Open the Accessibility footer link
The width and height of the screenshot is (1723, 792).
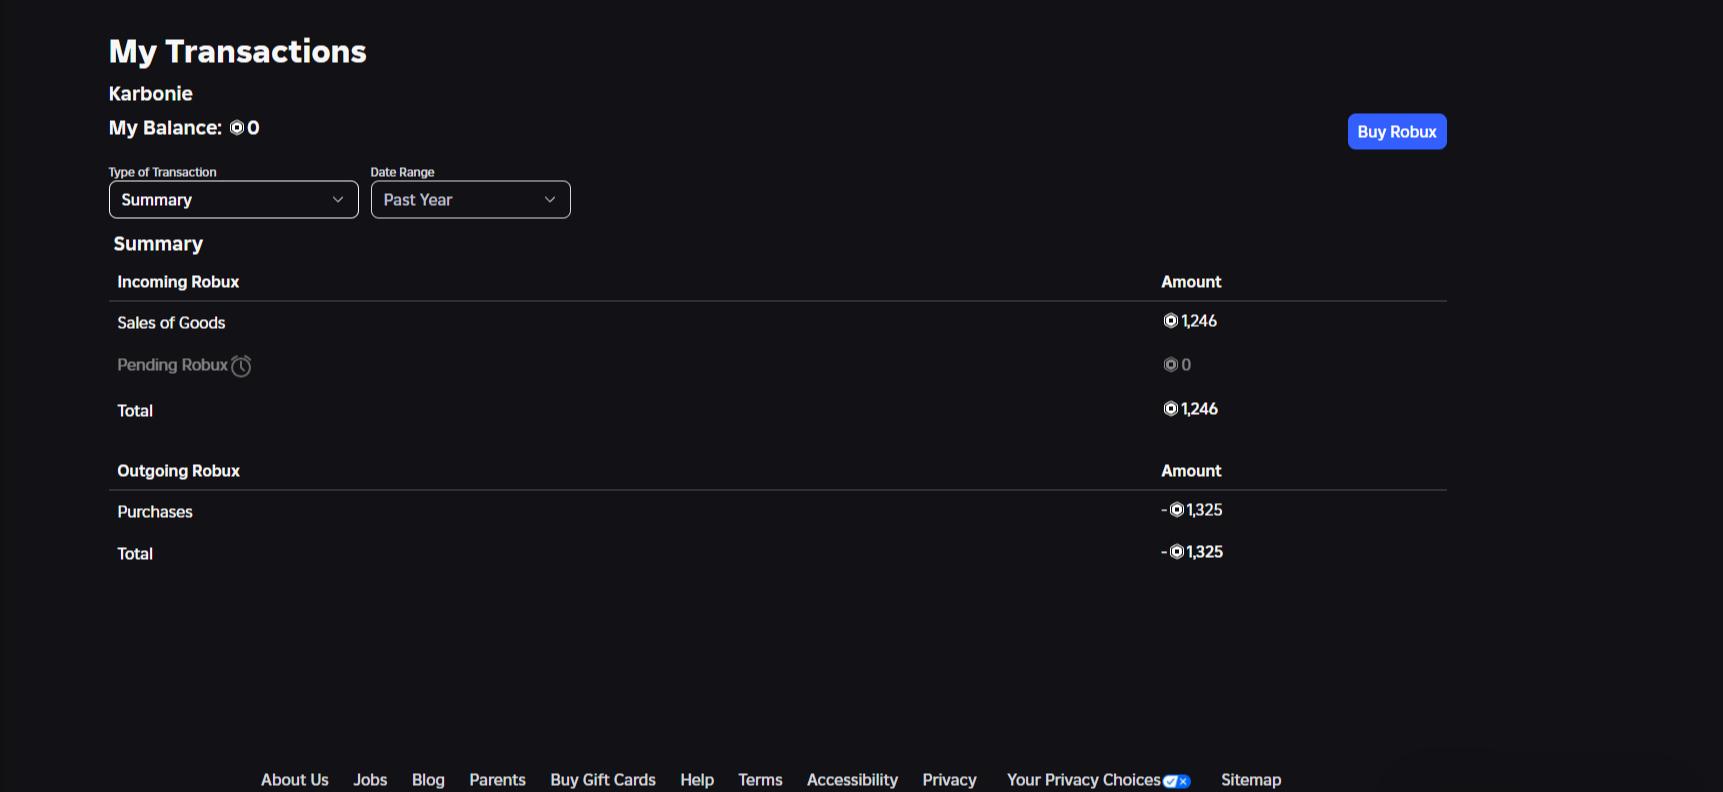pyautogui.click(x=852, y=780)
